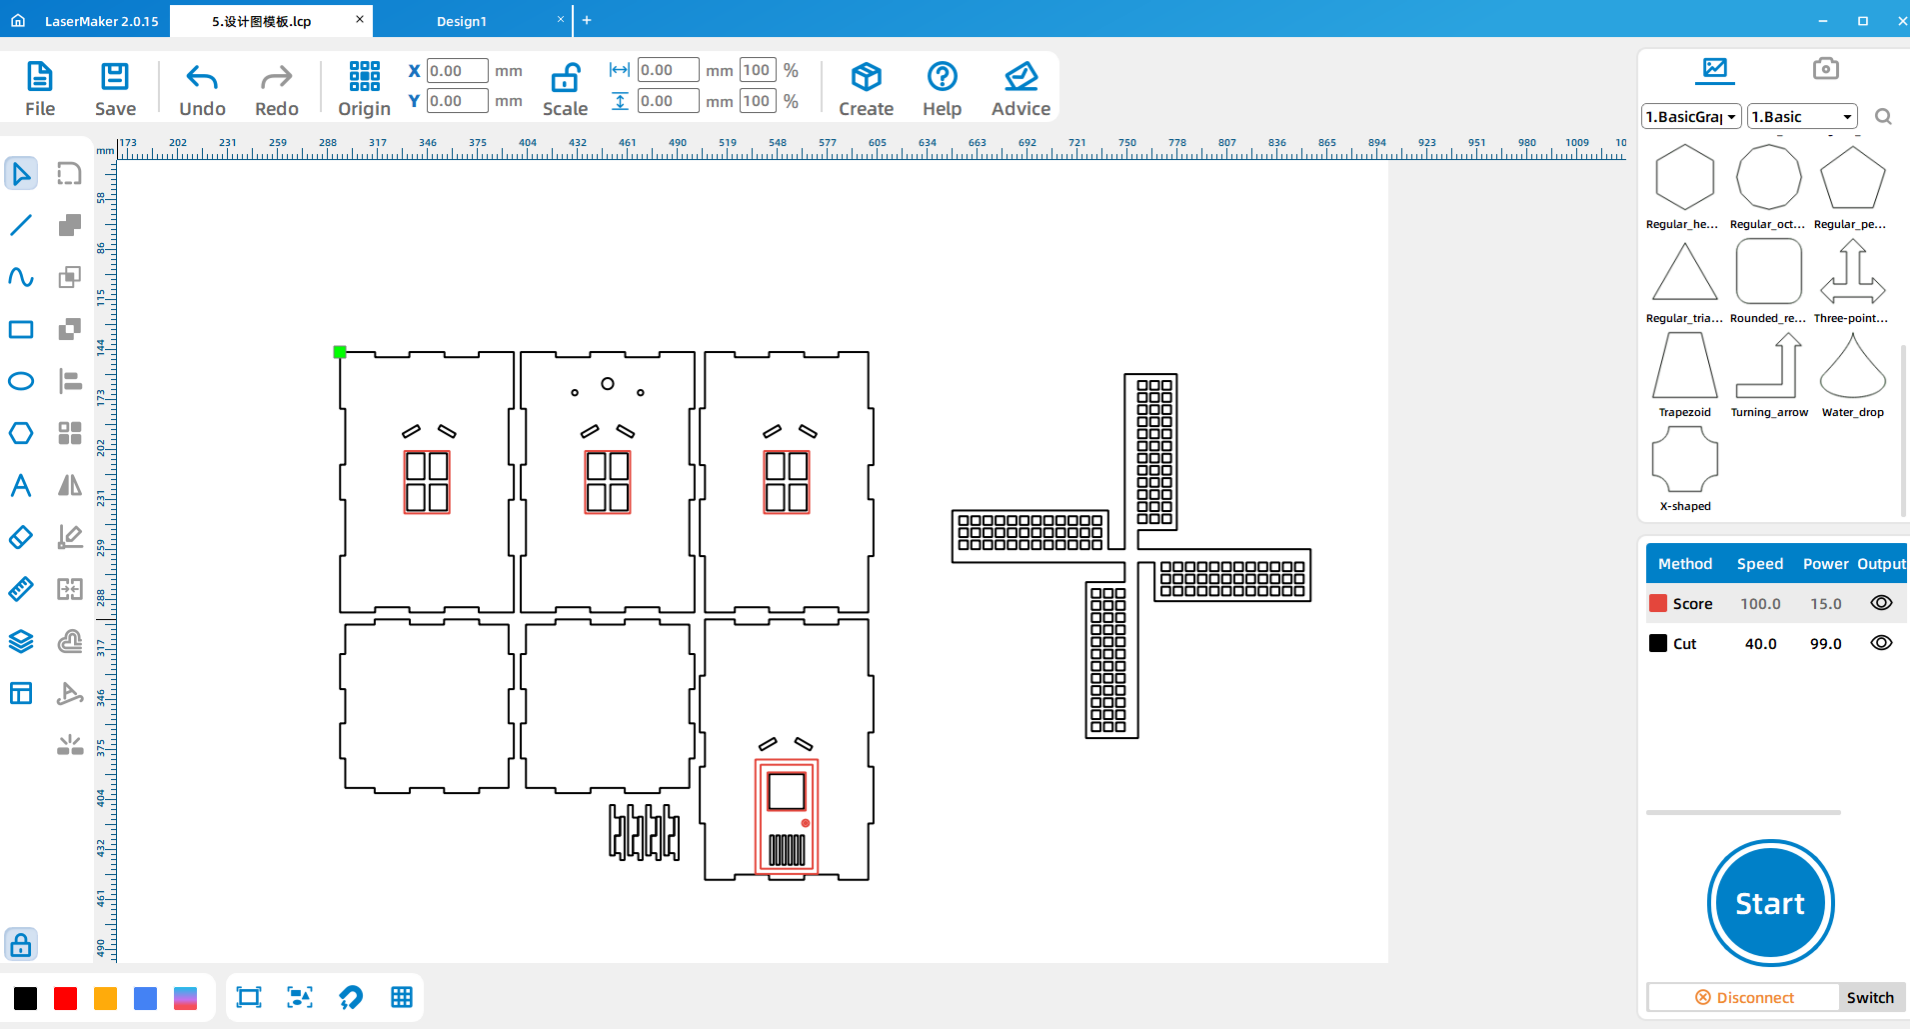Image resolution: width=1911 pixels, height=1031 pixels.
Task: Click the fit-to-frame view icon
Action: 249,997
